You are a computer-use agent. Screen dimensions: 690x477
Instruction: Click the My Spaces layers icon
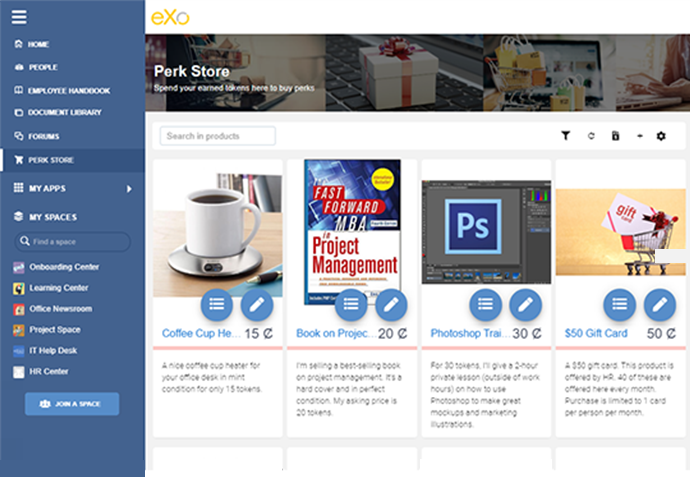[18, 216]
